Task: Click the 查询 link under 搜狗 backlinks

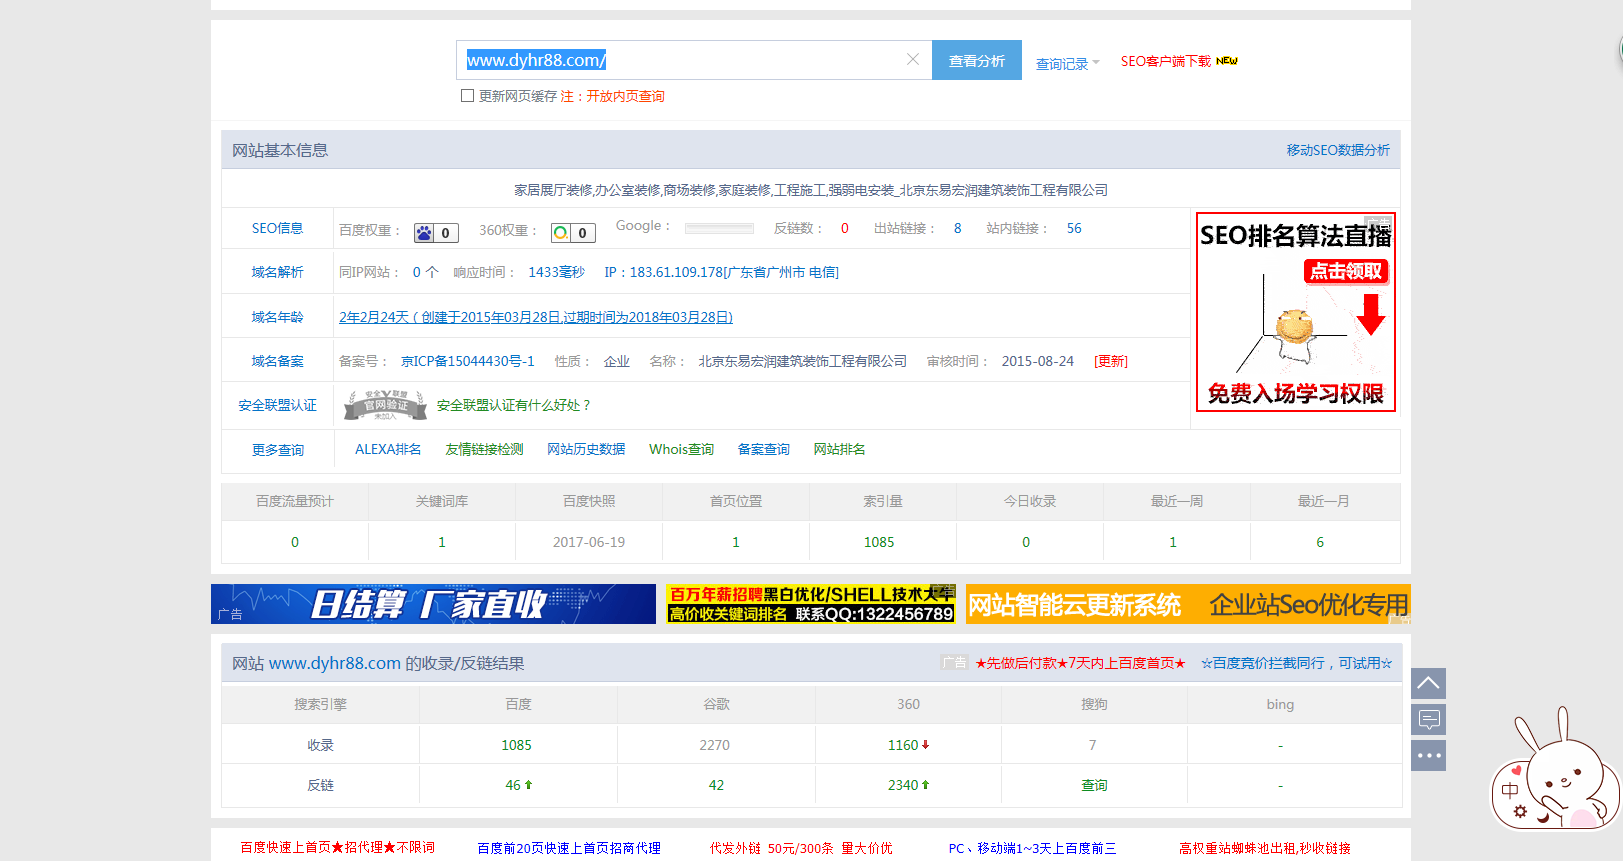Action: click(x=1094, y=785)
